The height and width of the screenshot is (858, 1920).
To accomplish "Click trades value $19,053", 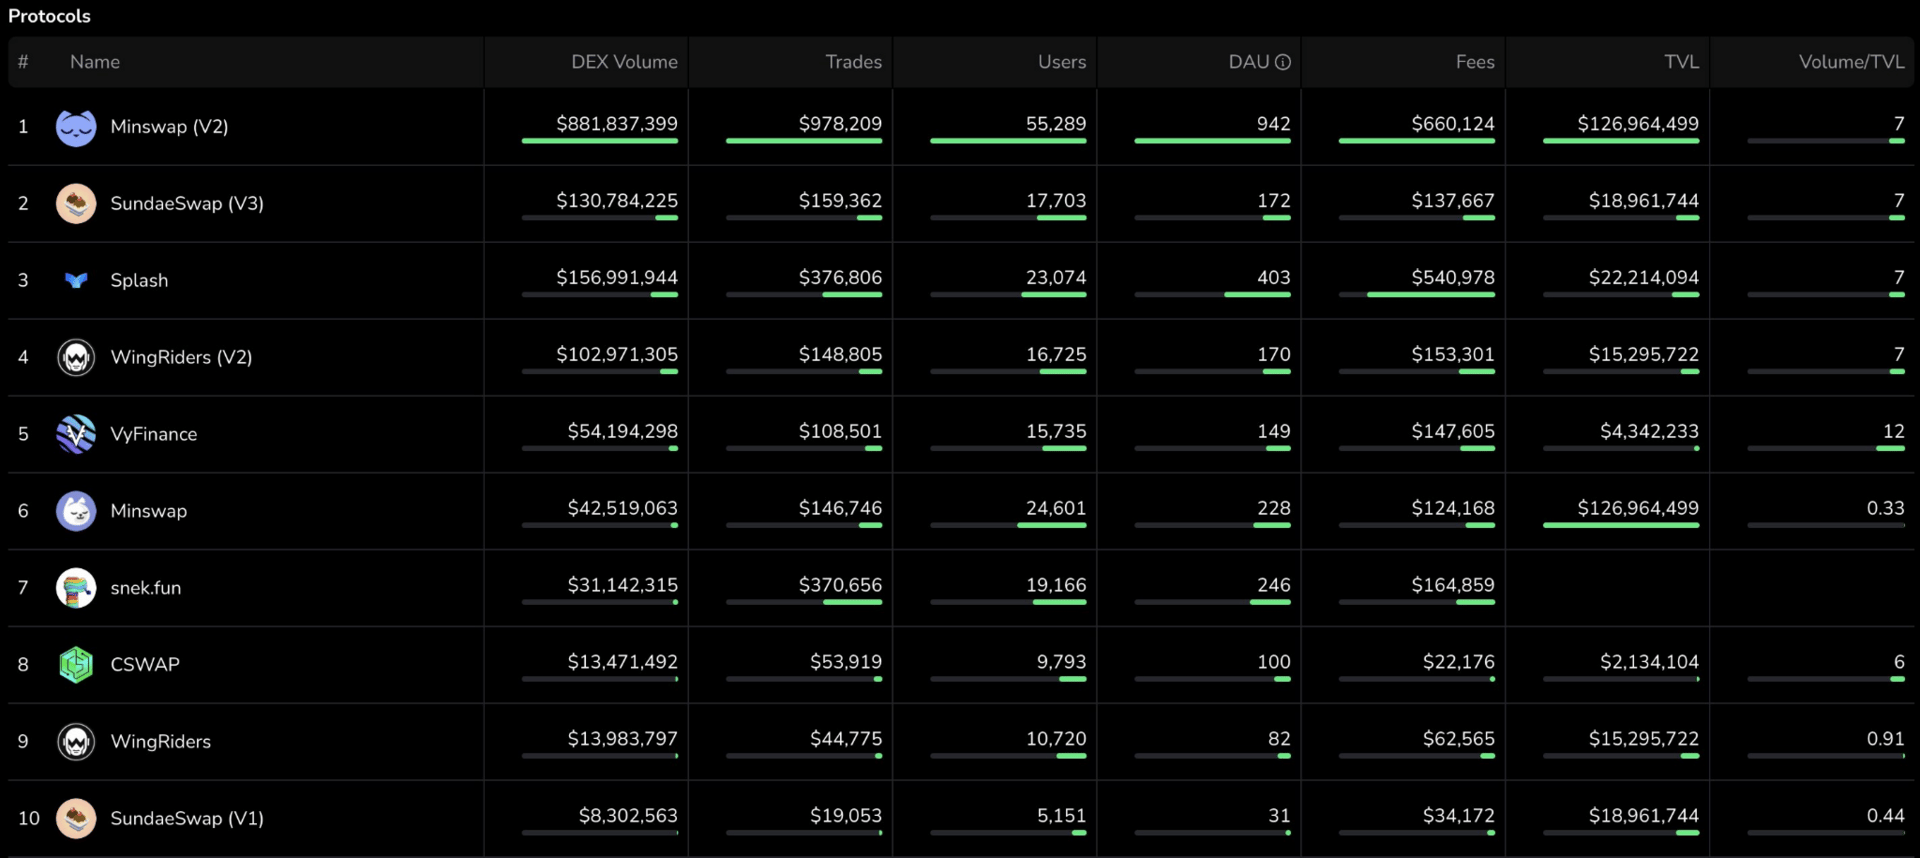I will [x=846, y=816].
